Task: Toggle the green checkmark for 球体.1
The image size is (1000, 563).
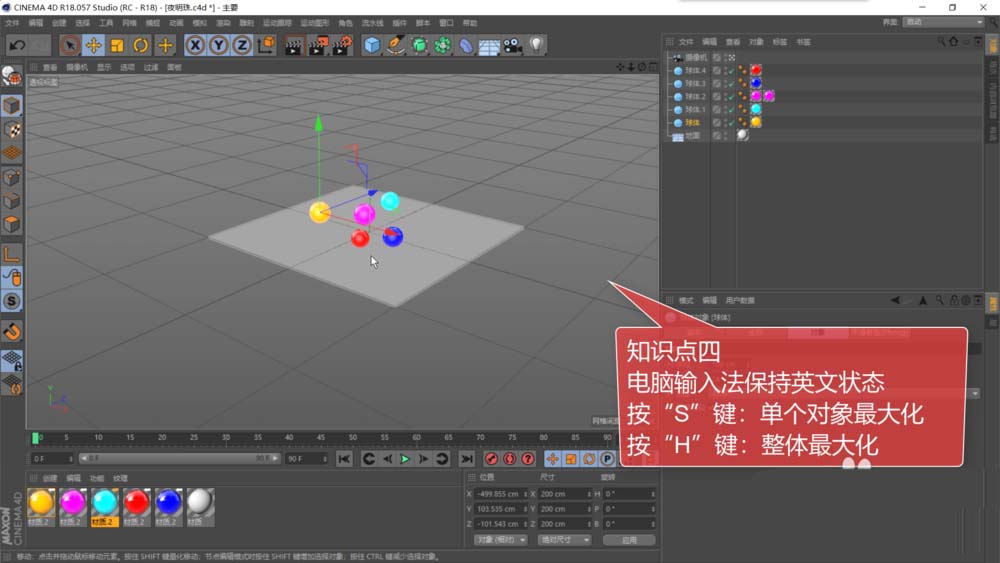Action: [x=731, y=110]
